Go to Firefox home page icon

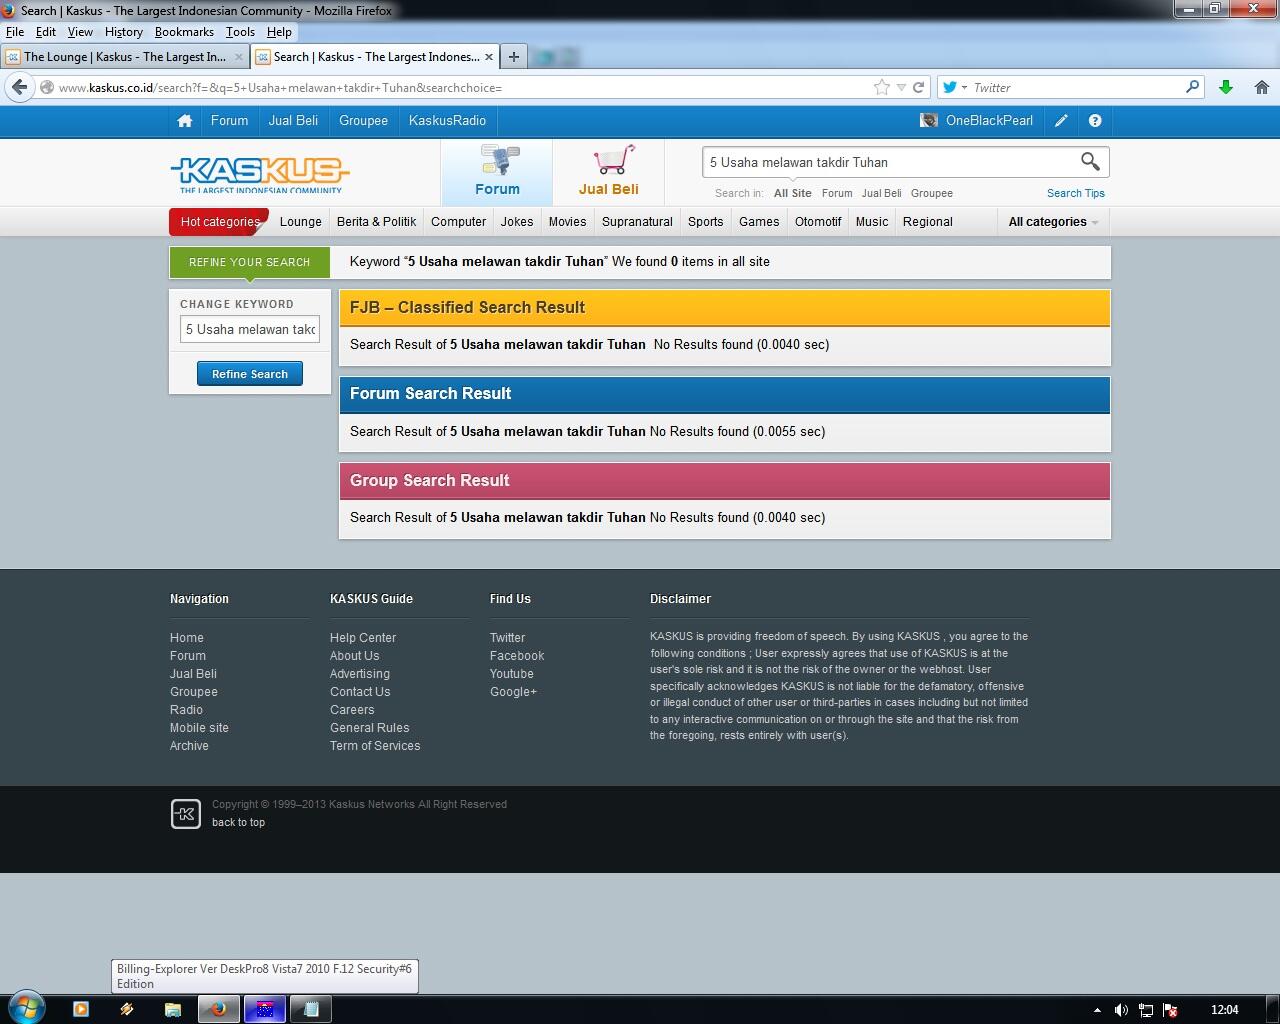pyautogui.click(x=1262, y=87)
